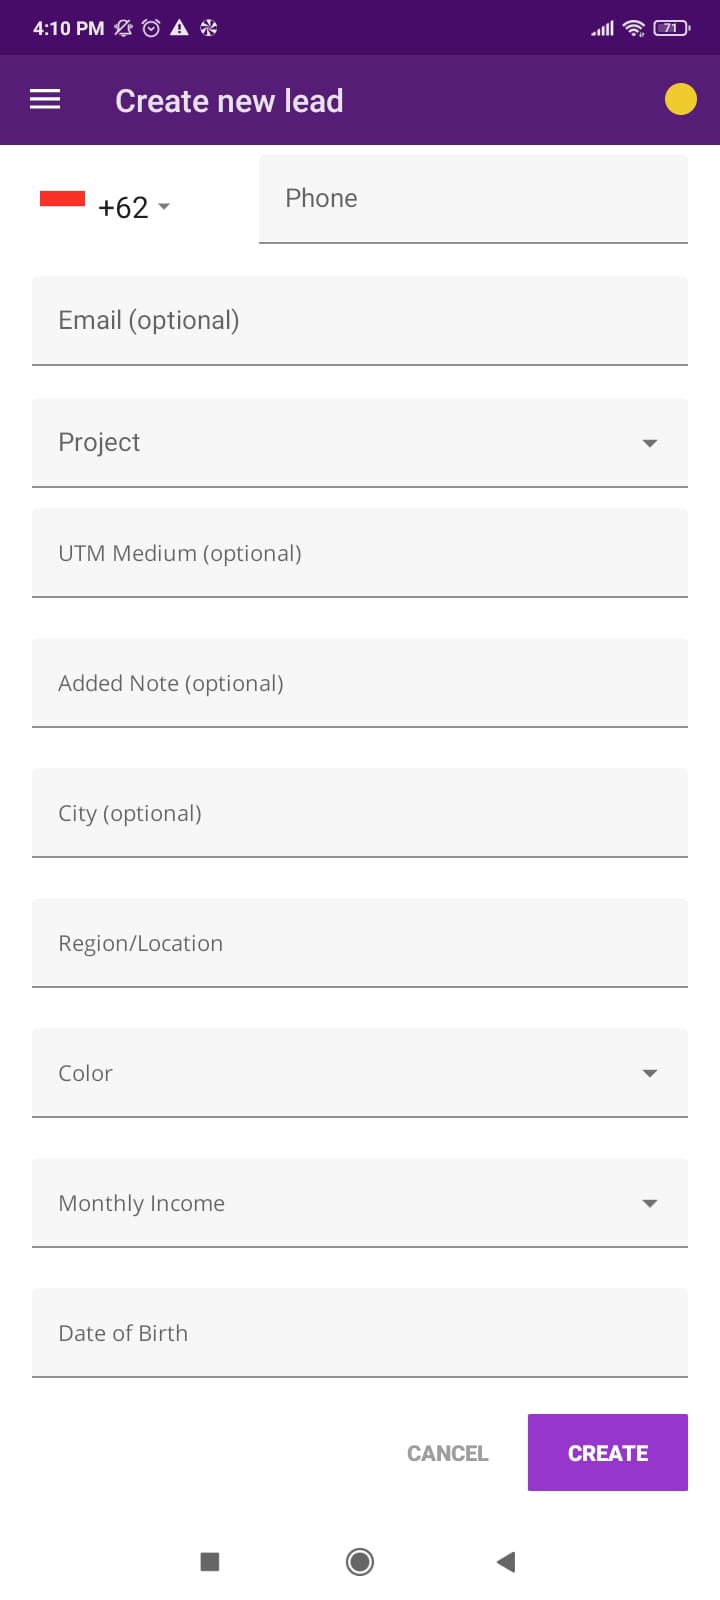The height and width of the screenshot is (1600, 720).
Task: Click the CANCEL button
Action: pos(447,1453)
